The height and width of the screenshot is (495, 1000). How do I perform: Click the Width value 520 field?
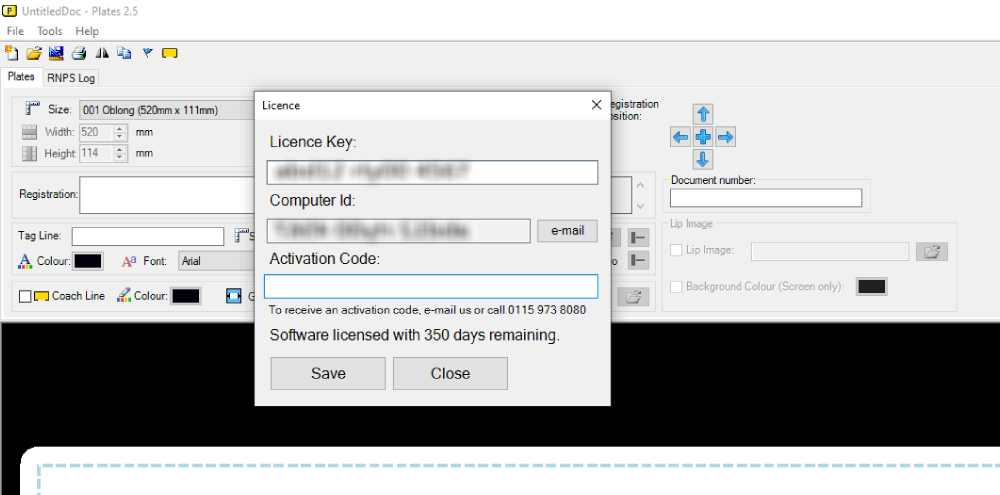point(96,133)
